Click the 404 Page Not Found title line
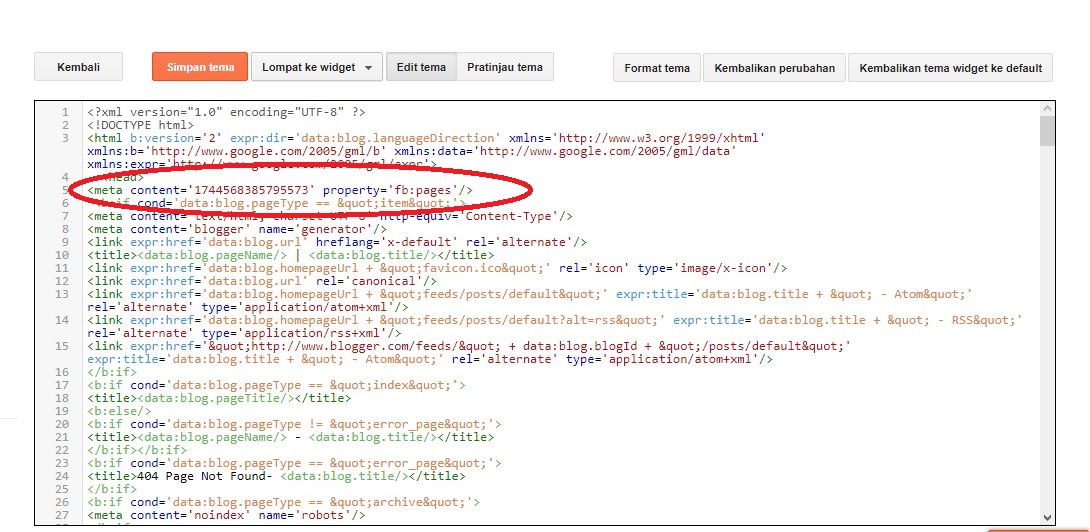Image resolution: width=1090 pixels, height=532 pixels. coord(277,476)
